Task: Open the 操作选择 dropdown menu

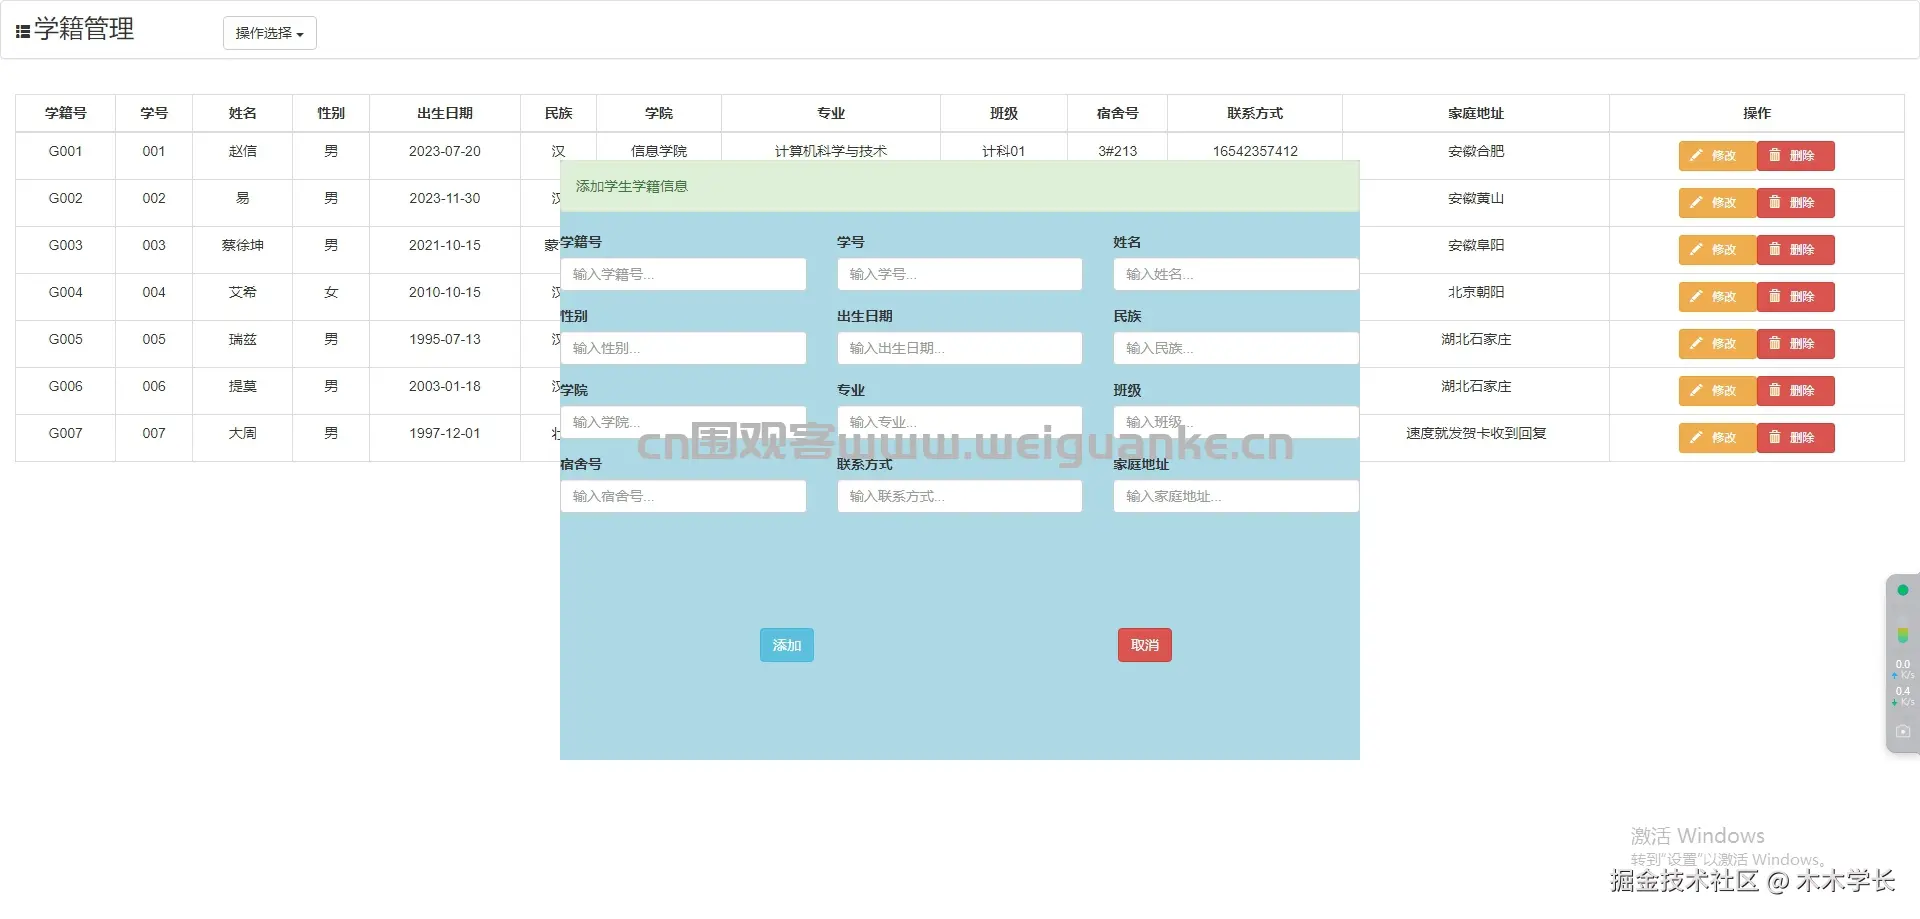Action: coord(269,33)
